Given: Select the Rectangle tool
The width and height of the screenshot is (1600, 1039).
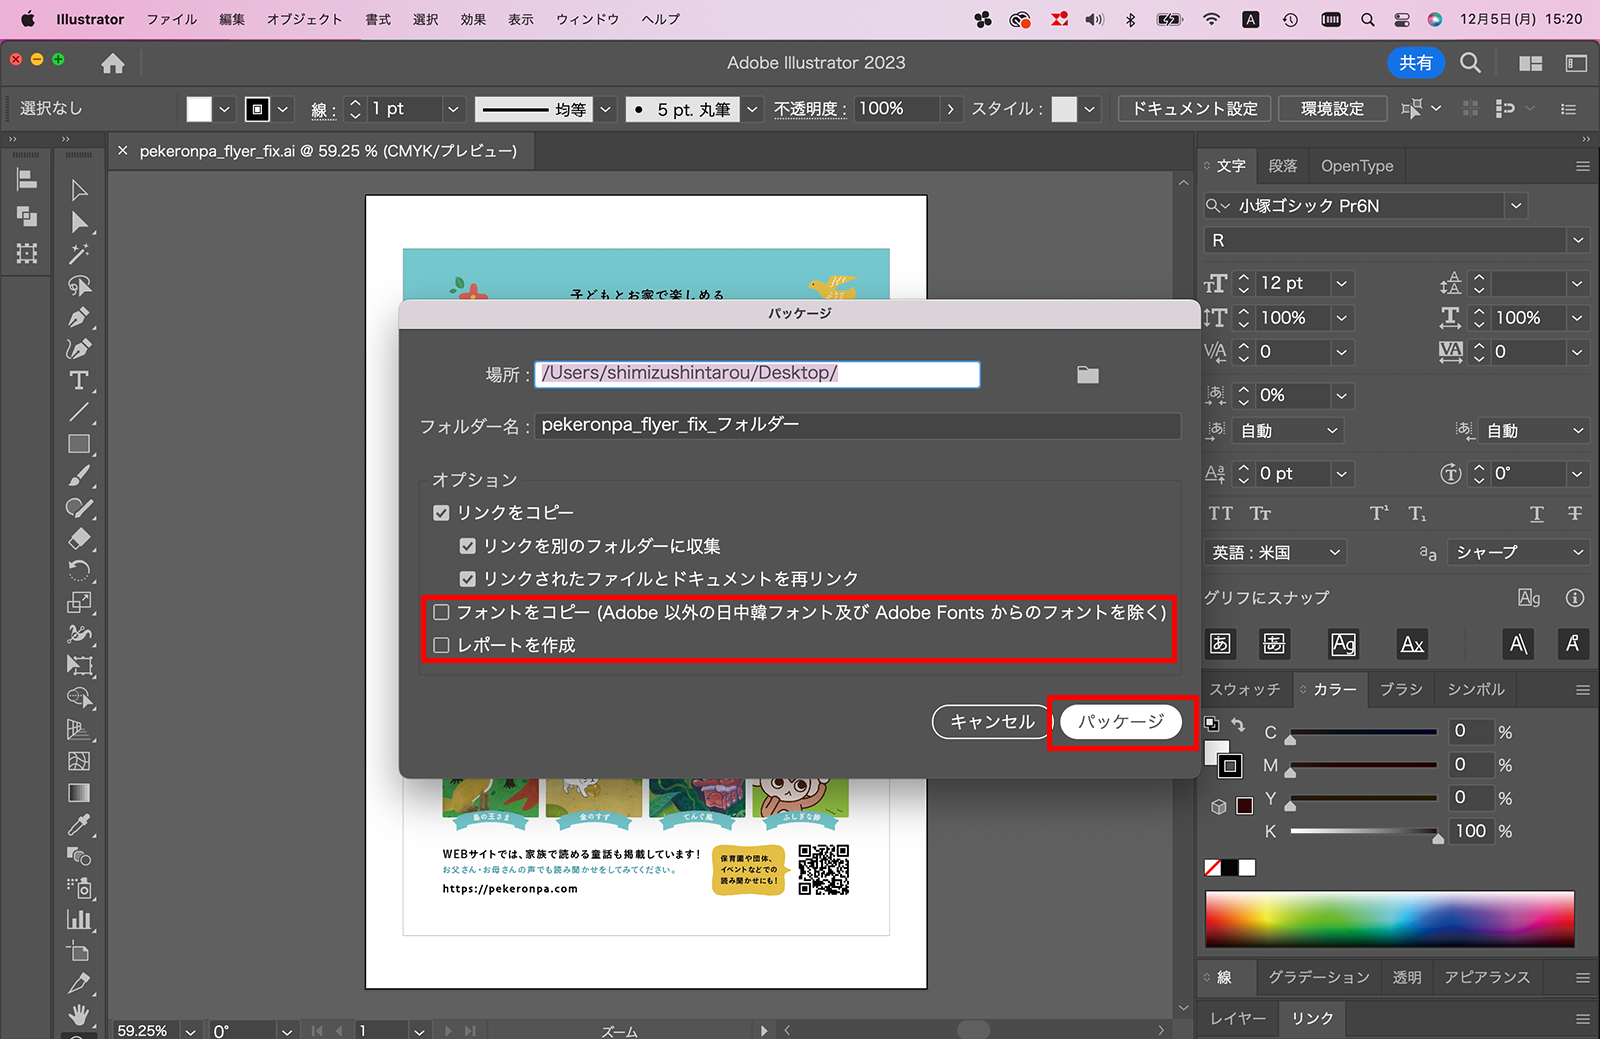Looking at the screenshot, I should coord(81,444).
